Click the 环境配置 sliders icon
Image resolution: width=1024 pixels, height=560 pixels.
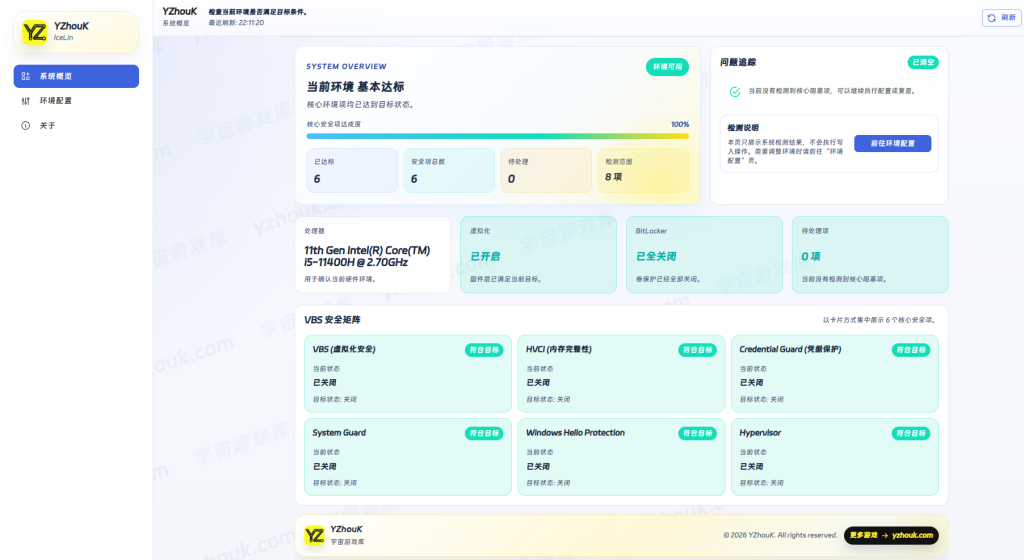(x=25, y=101)
